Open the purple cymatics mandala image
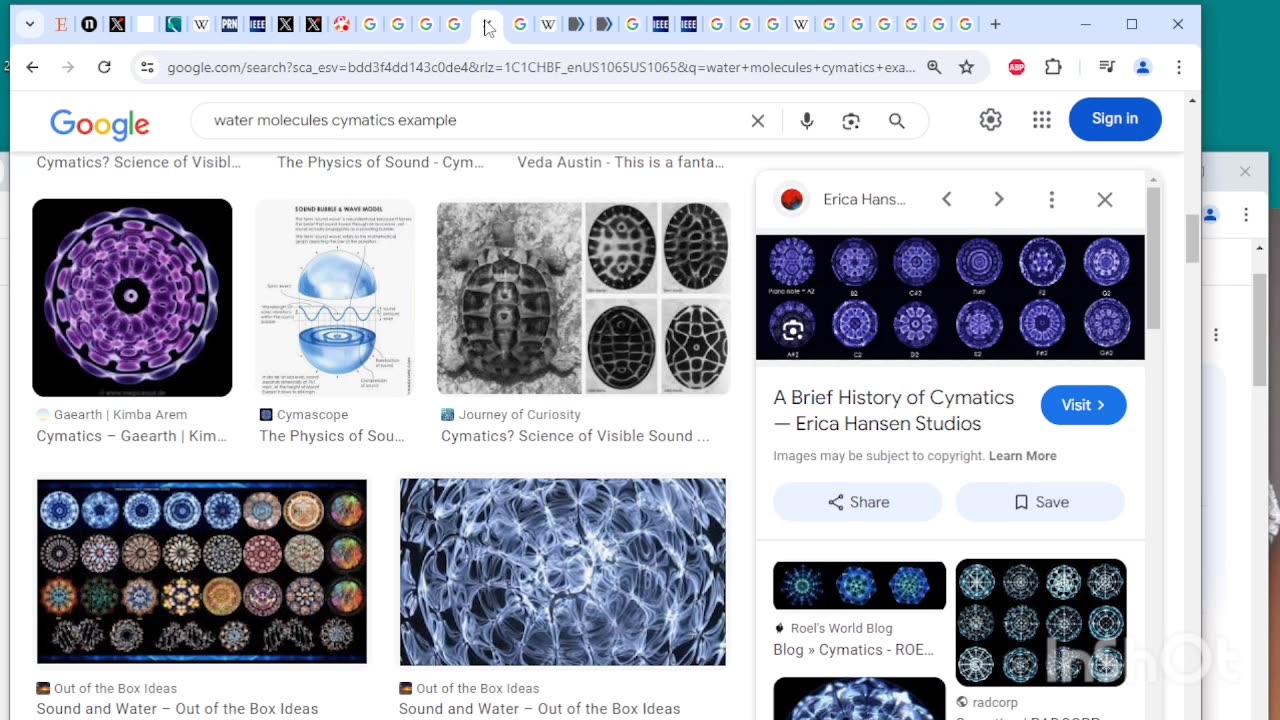The image size is (1280, 720). pos(132,297)
